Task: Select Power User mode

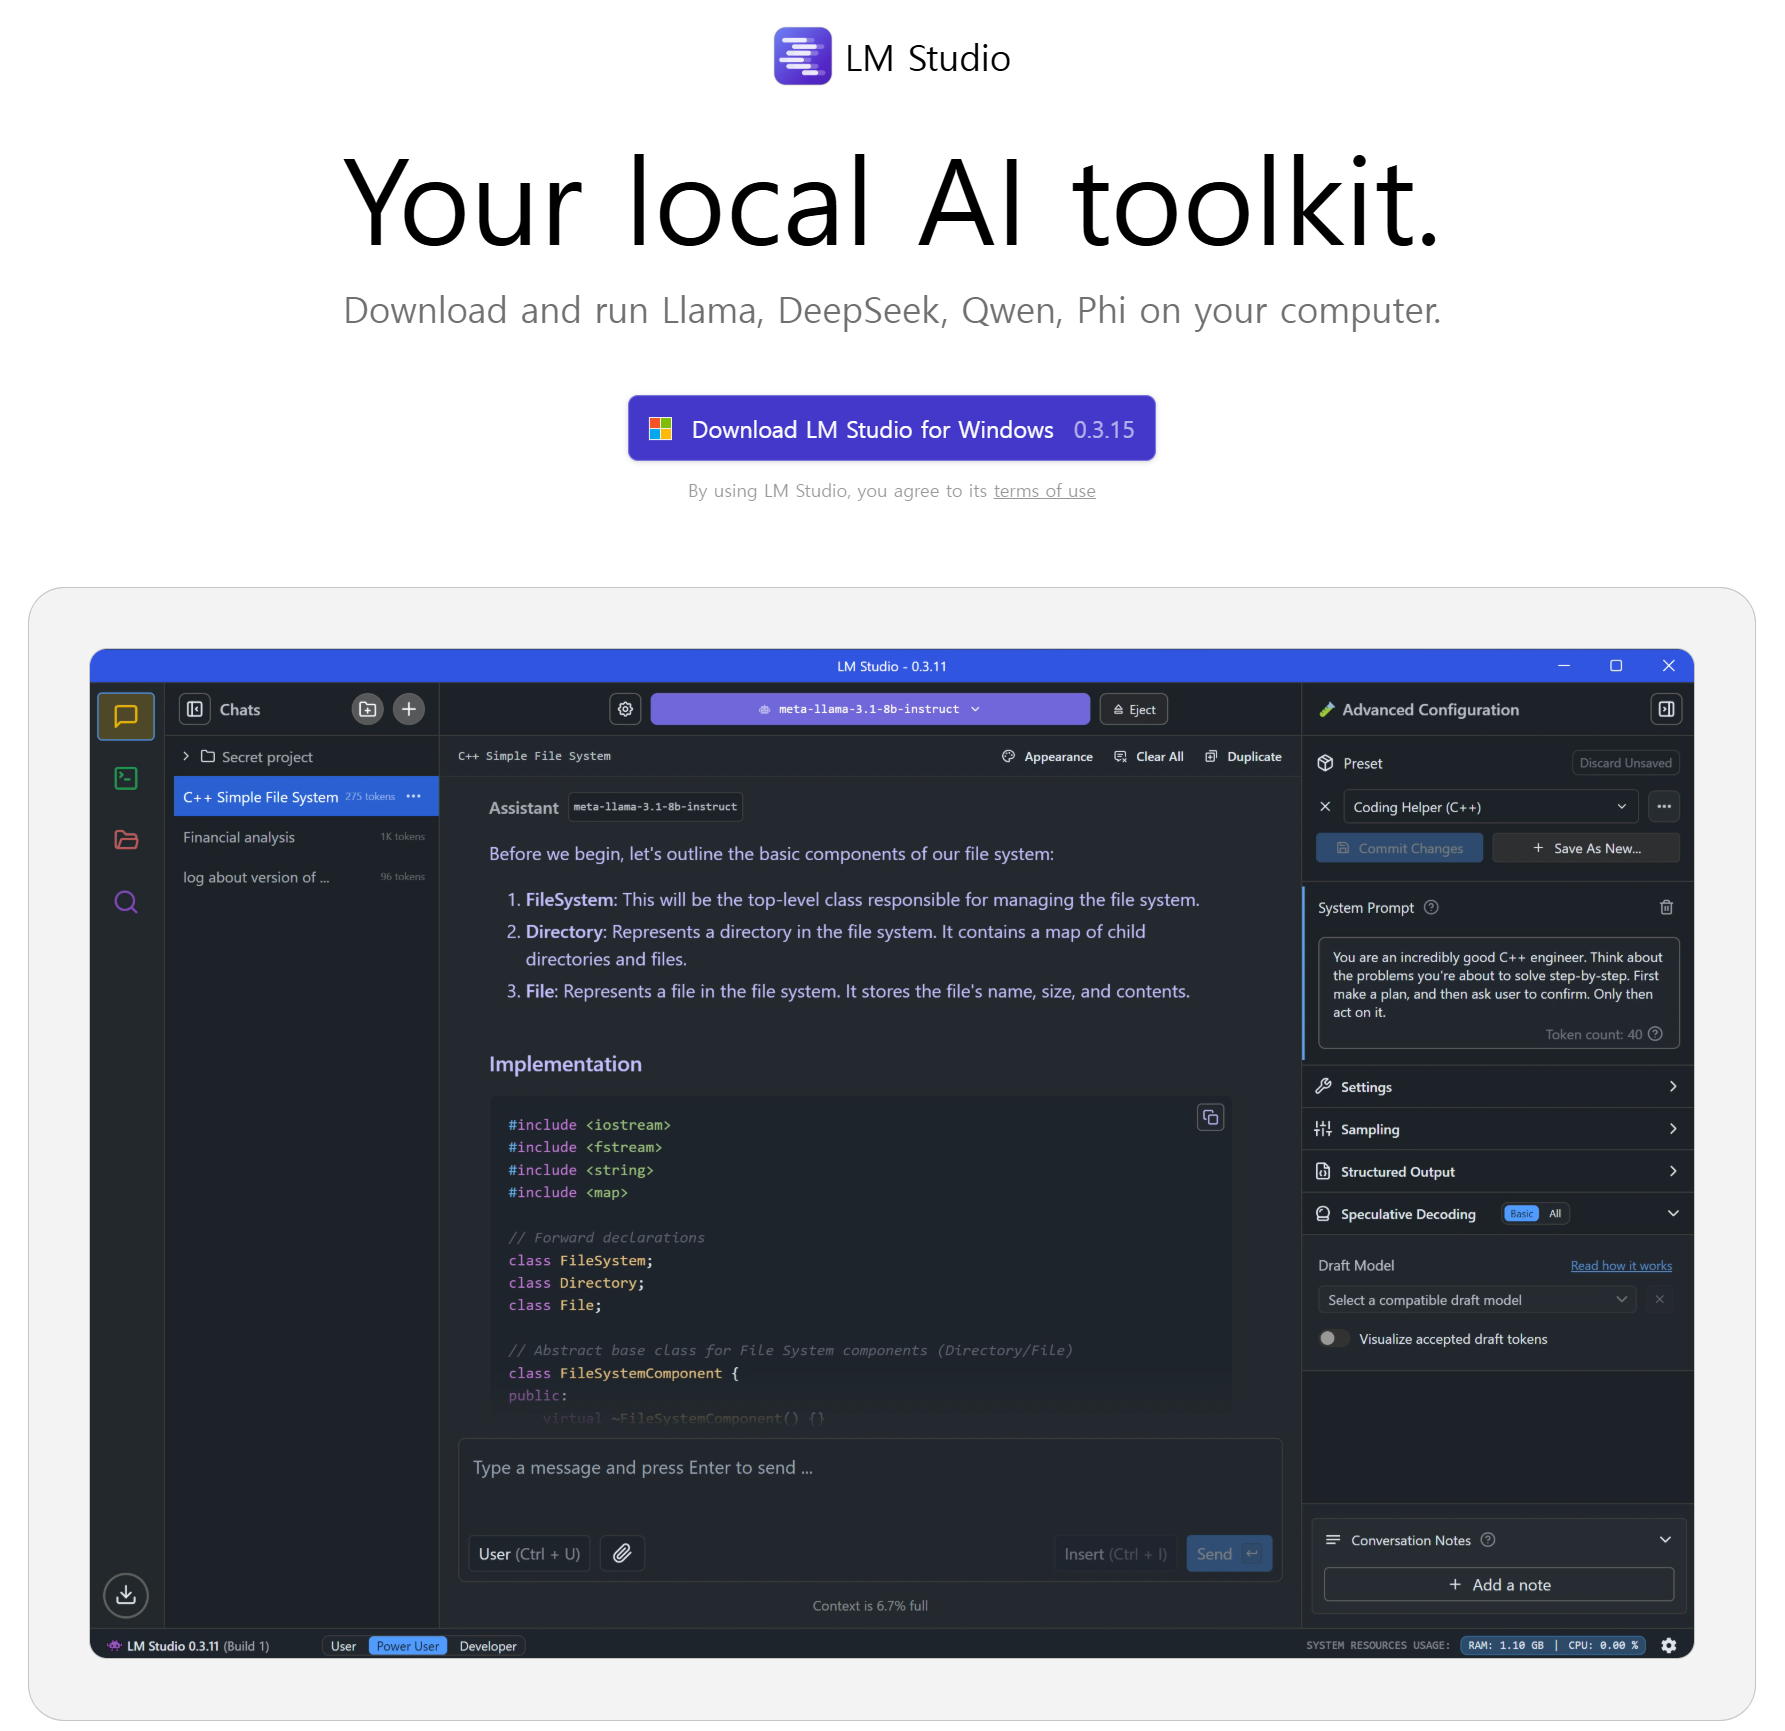Action: pyautogui.click(x=407, y=1646)
